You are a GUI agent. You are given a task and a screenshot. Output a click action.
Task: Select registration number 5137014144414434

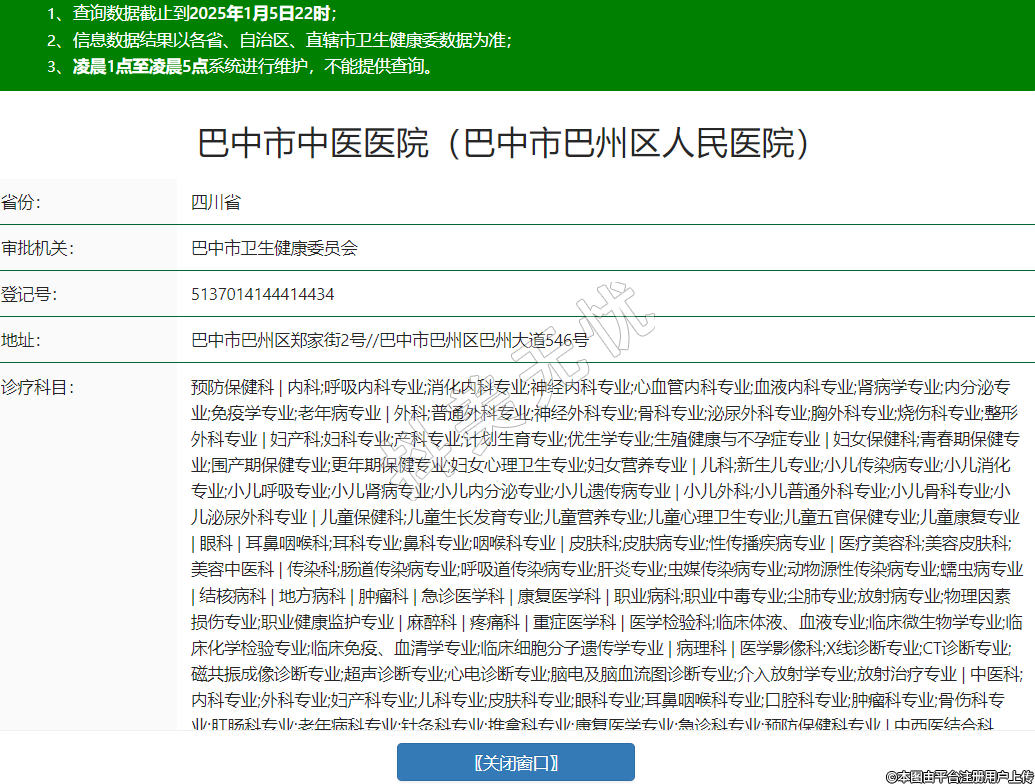[x=263, y=294]
